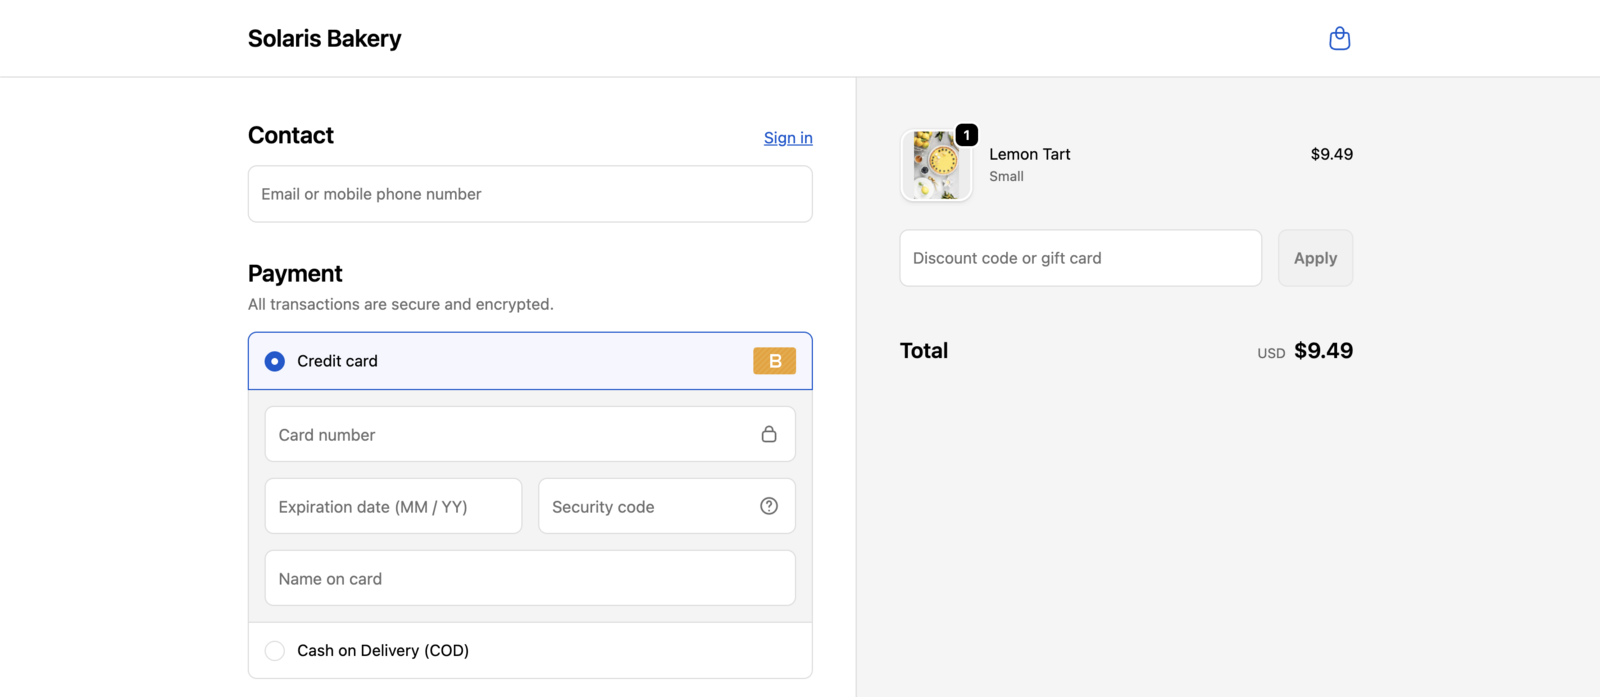Click the $9.49 Lemon Tart item price
Viewport: 1600px width, 697px height.
click(1332, 154)
